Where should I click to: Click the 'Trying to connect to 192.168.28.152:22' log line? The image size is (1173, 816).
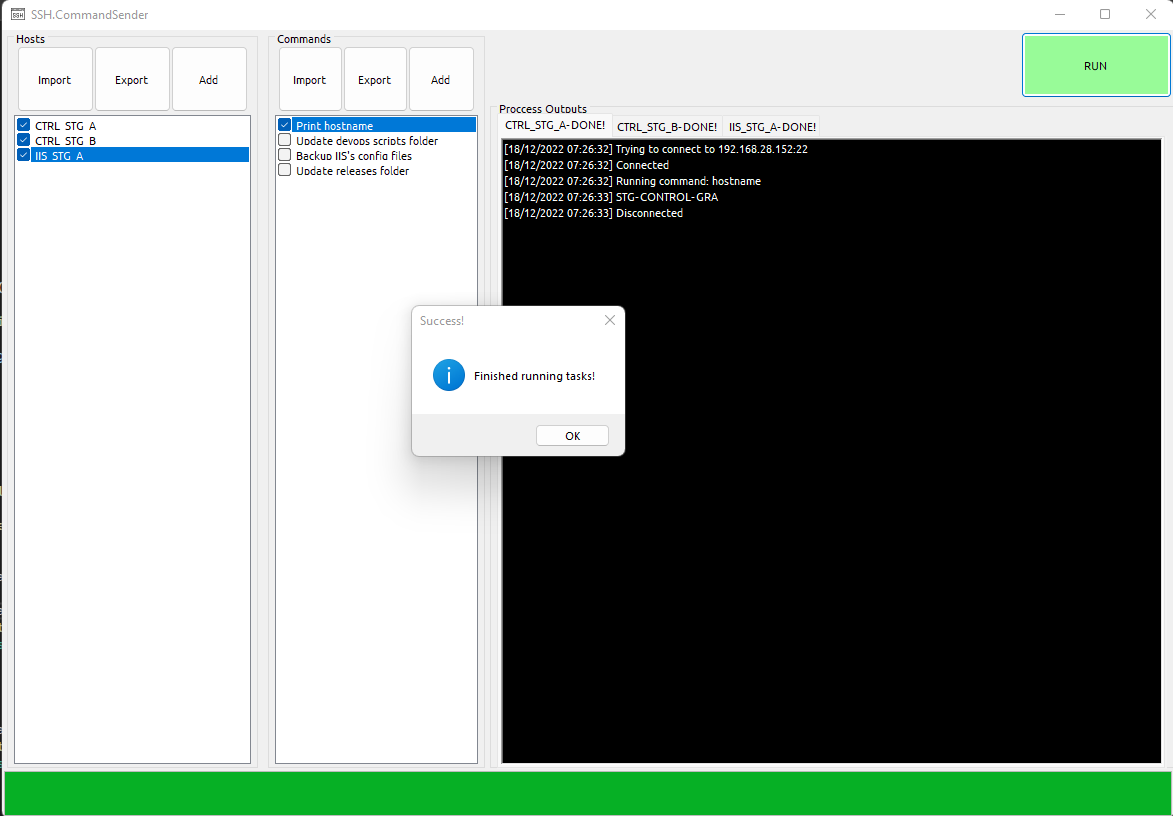(656, 149)
